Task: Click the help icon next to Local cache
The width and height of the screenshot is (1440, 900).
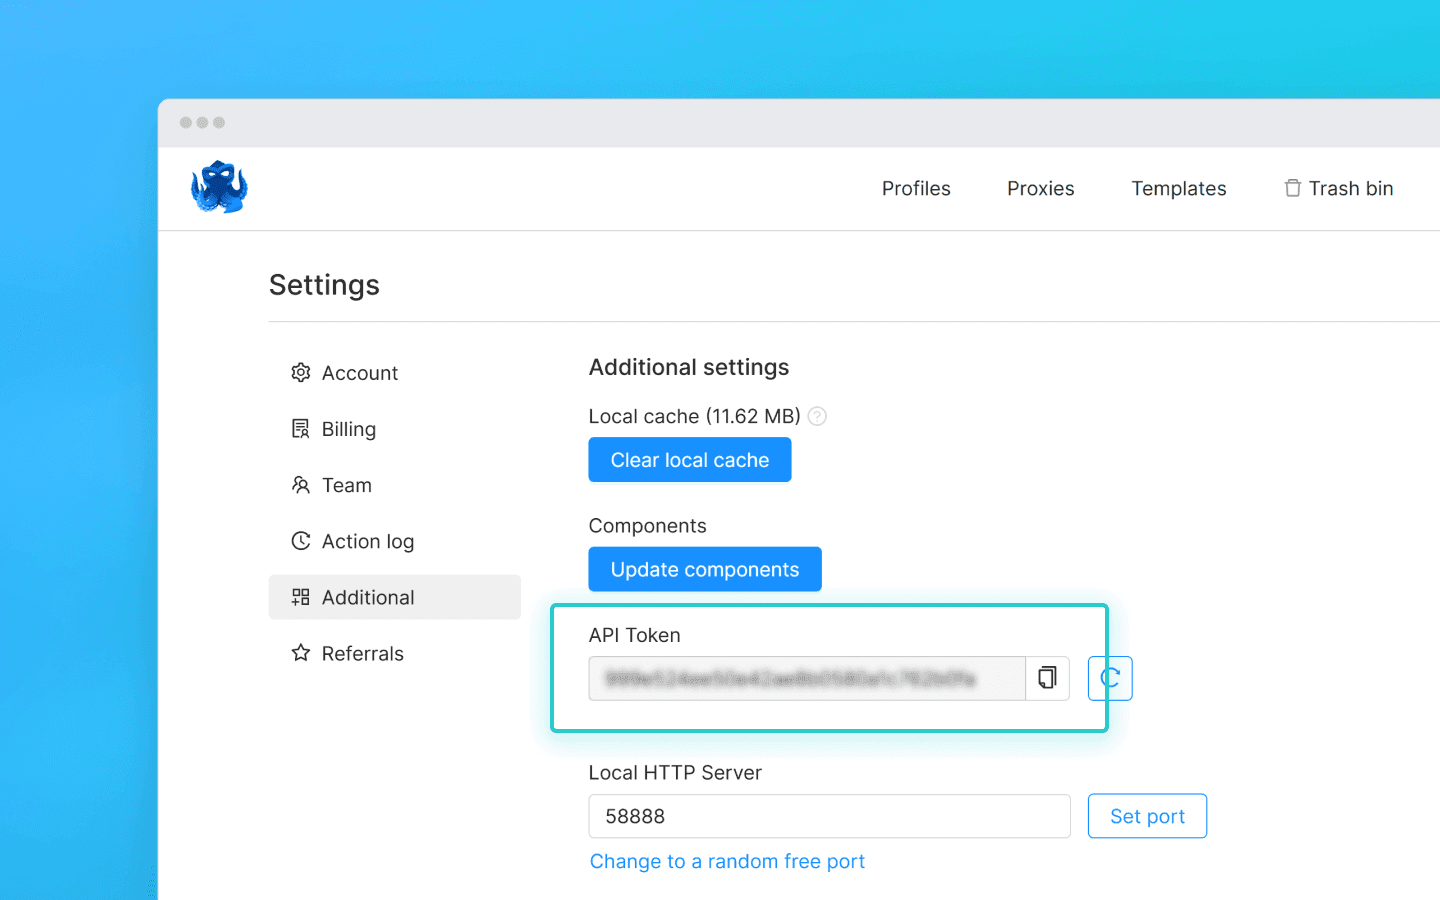Action: [x=817, y=416]
